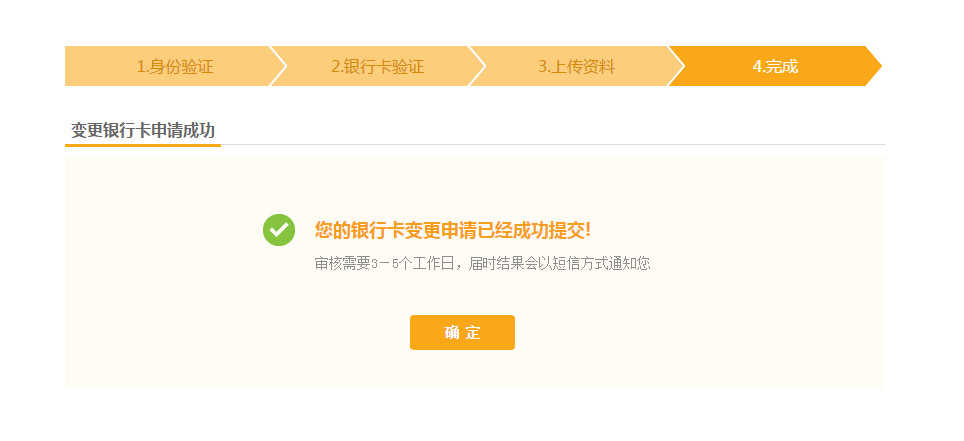This screenshot has height=441, width=964.
Task: Go to step 2.银行卡验证
Action: coord(377,66)
